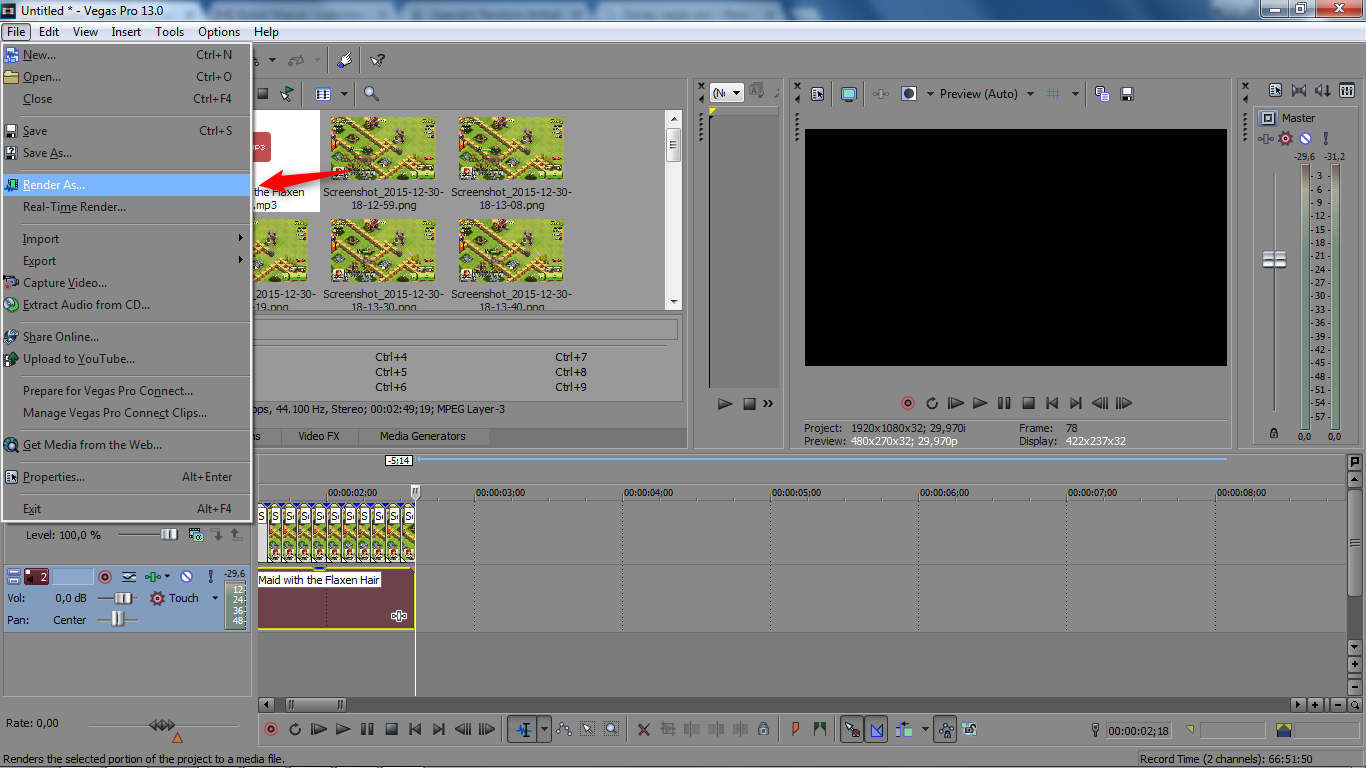
Task: Select Save As... in the File menu
Action: tap(126, 153)
